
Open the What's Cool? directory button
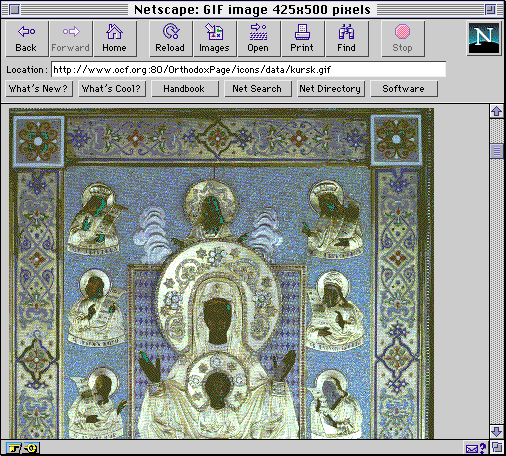pos(112,89)
